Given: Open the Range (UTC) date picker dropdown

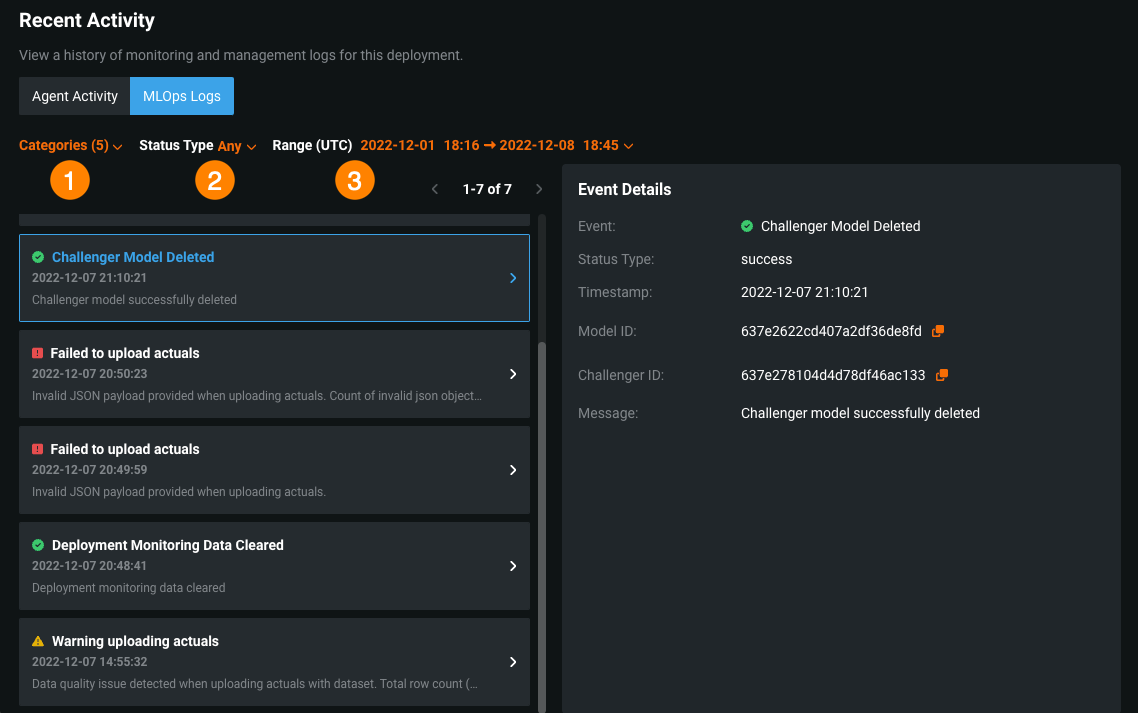Looking at the screenshot, I should 497,146.
